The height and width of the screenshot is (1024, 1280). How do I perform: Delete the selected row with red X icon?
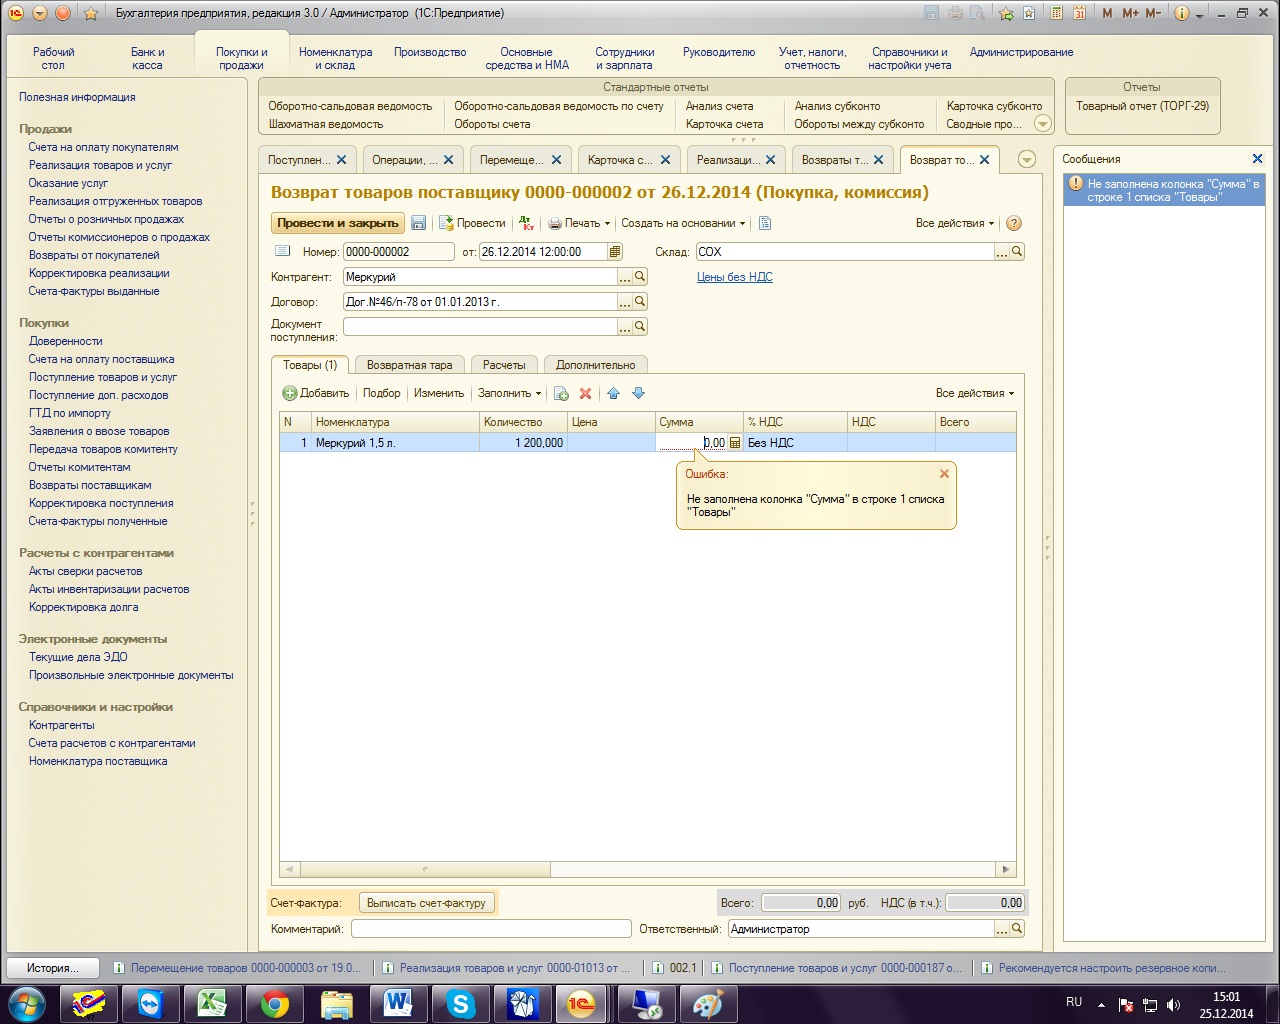[586, 394]
